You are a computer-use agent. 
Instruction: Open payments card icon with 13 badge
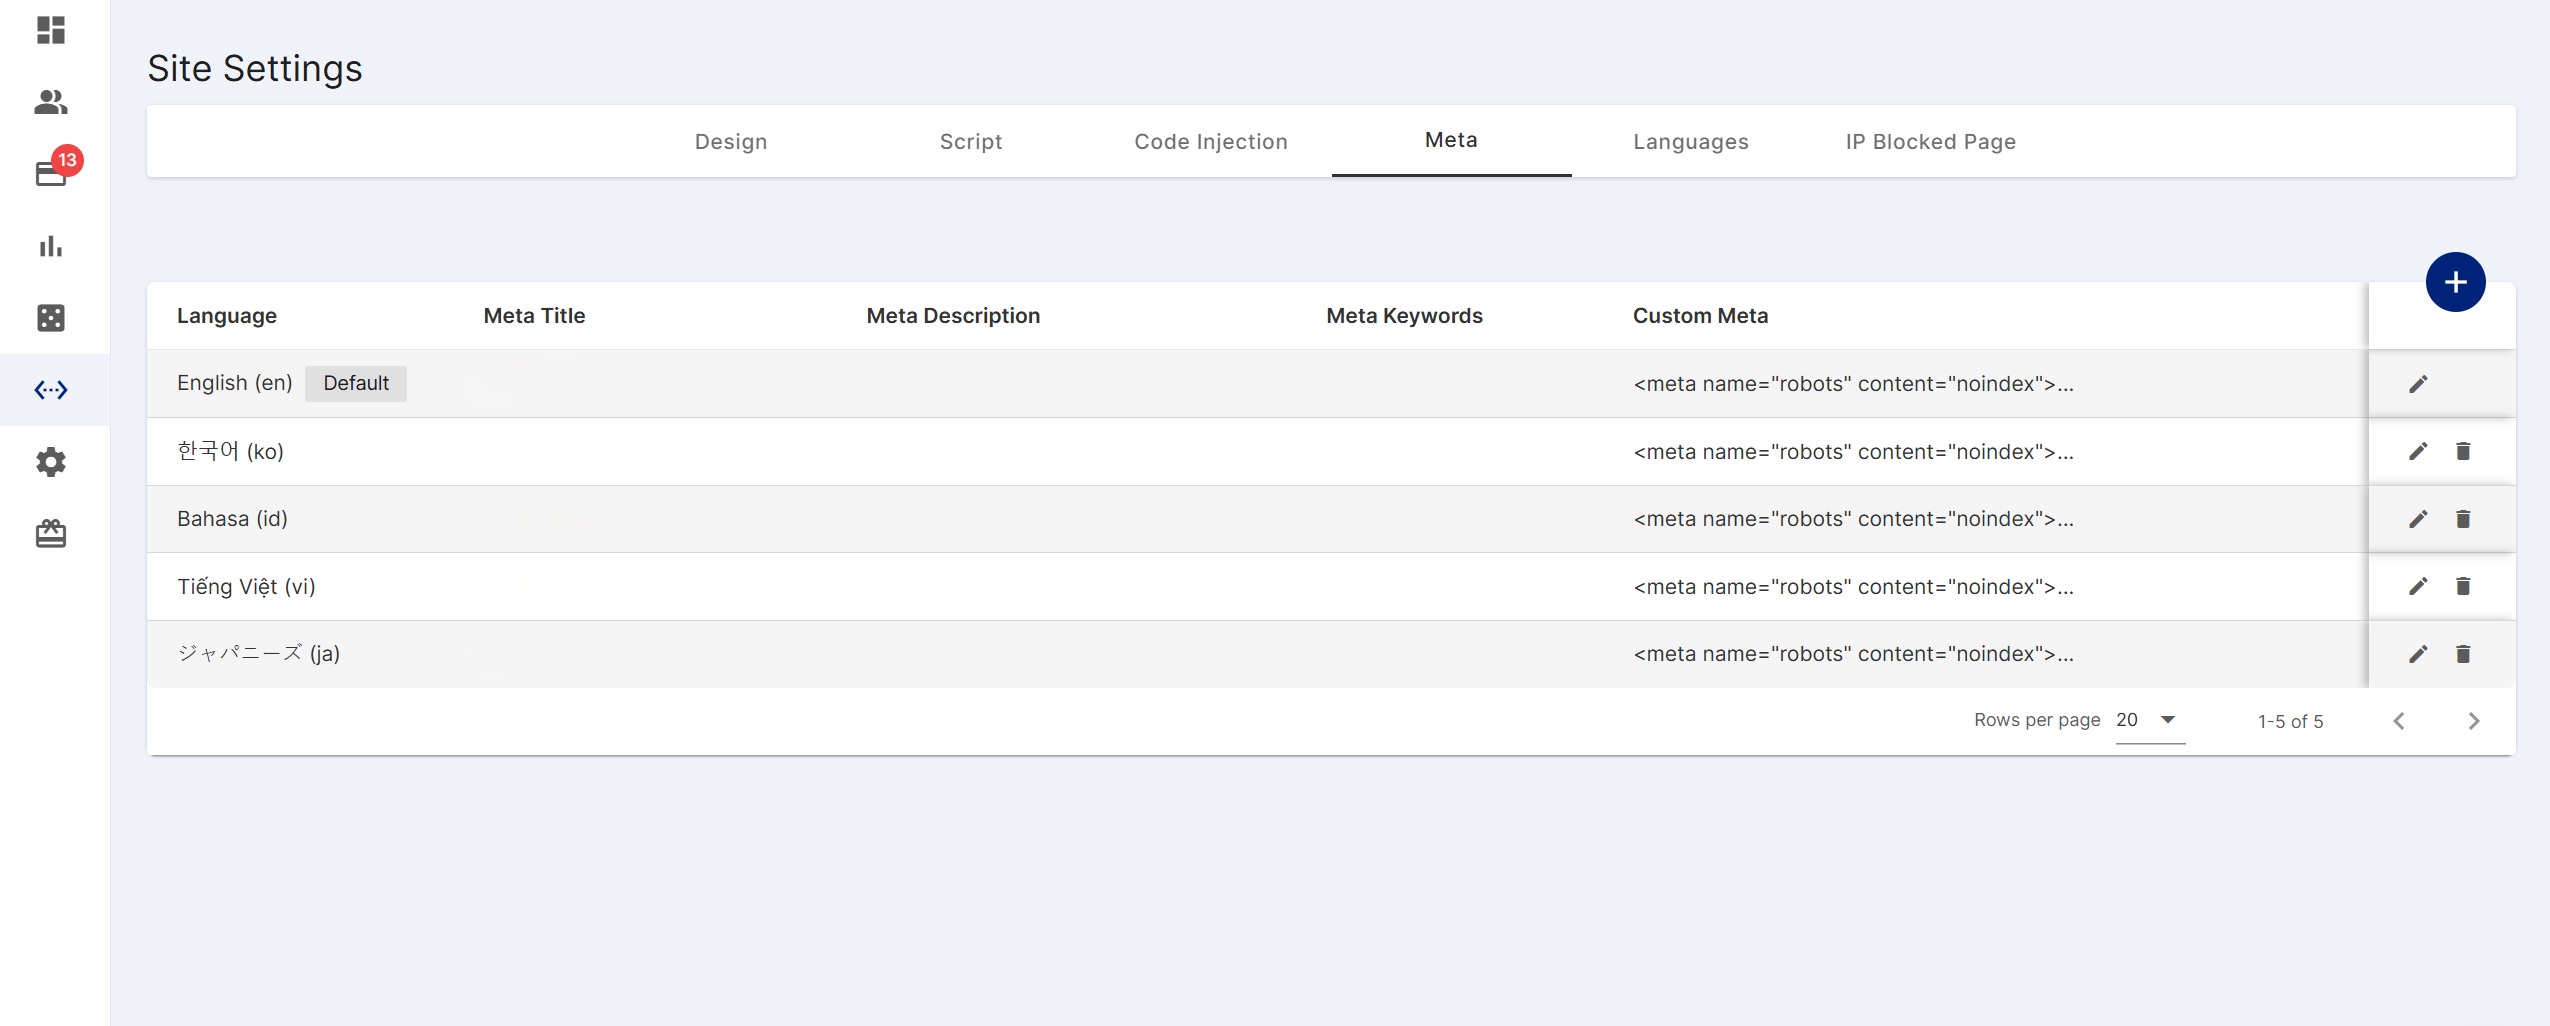click(x=51, y=174)
